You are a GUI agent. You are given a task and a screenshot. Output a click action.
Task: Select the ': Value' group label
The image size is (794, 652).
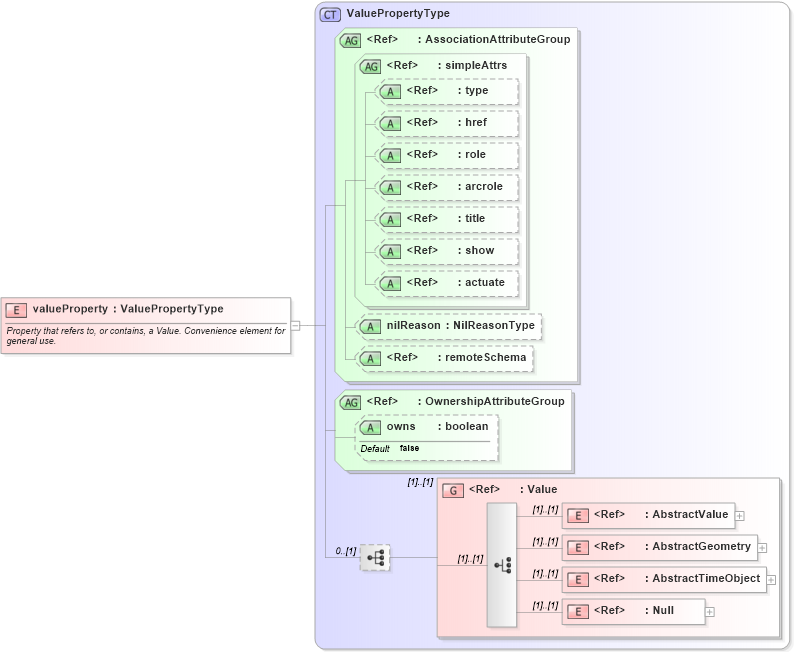tap(539, 490)
